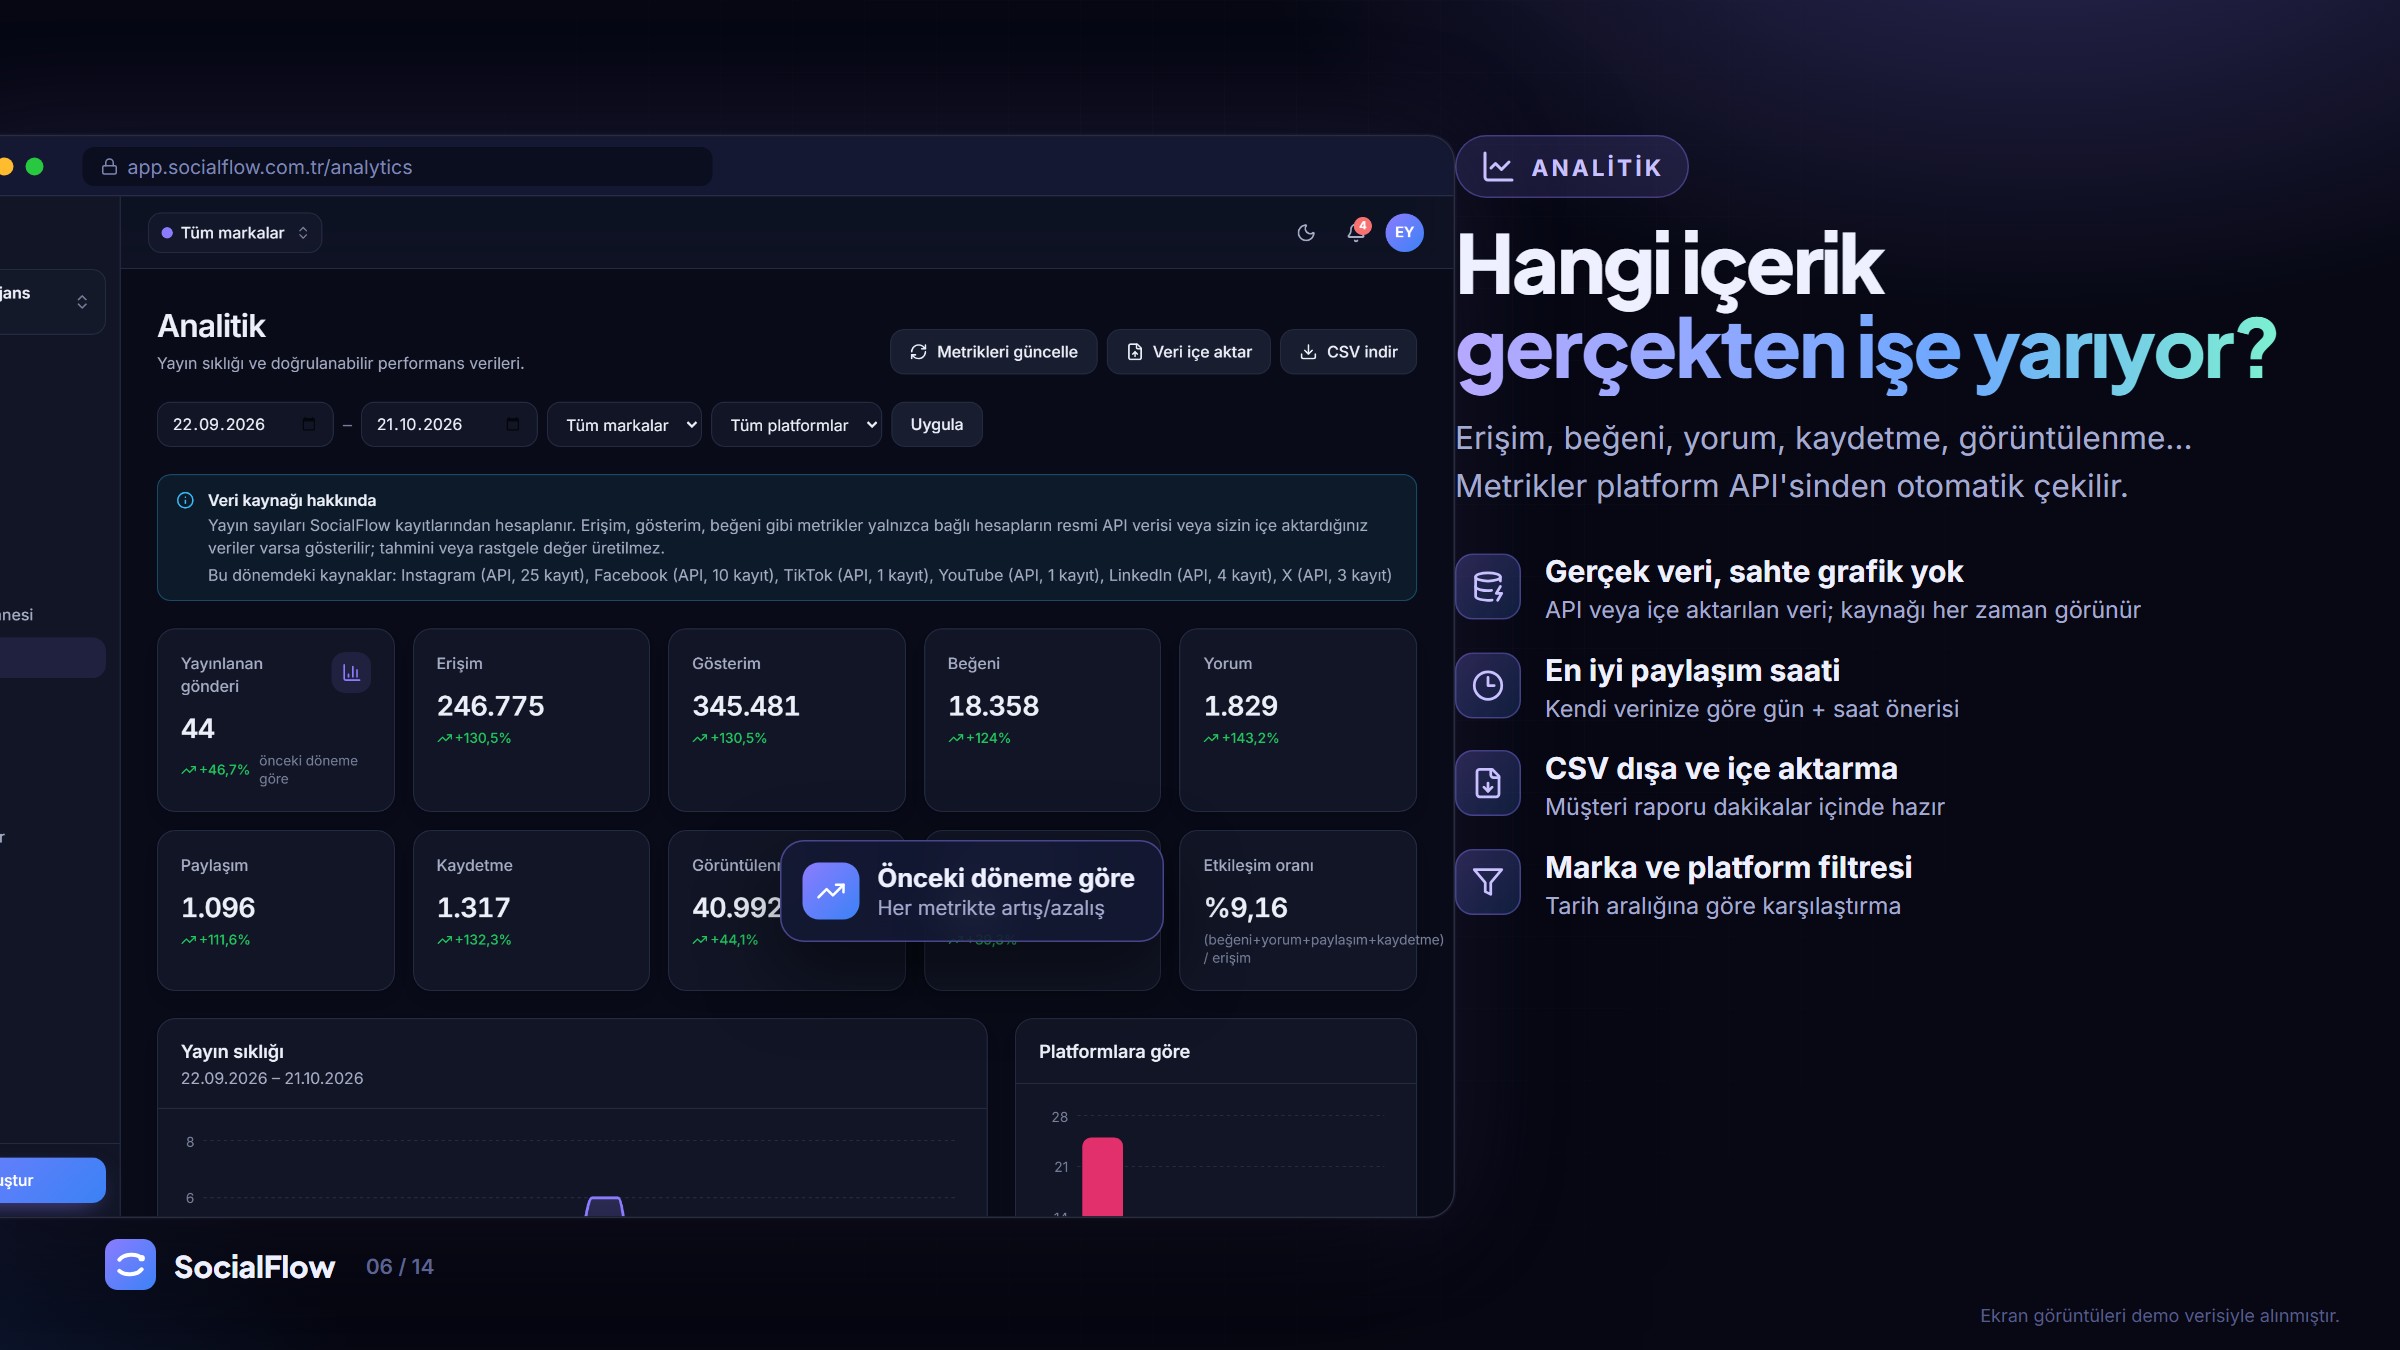The width and height of the screenshot is (2400, 1350).
Task: Select the Kaydetme 1.317 metric card
Action: [x=531, y=911]
